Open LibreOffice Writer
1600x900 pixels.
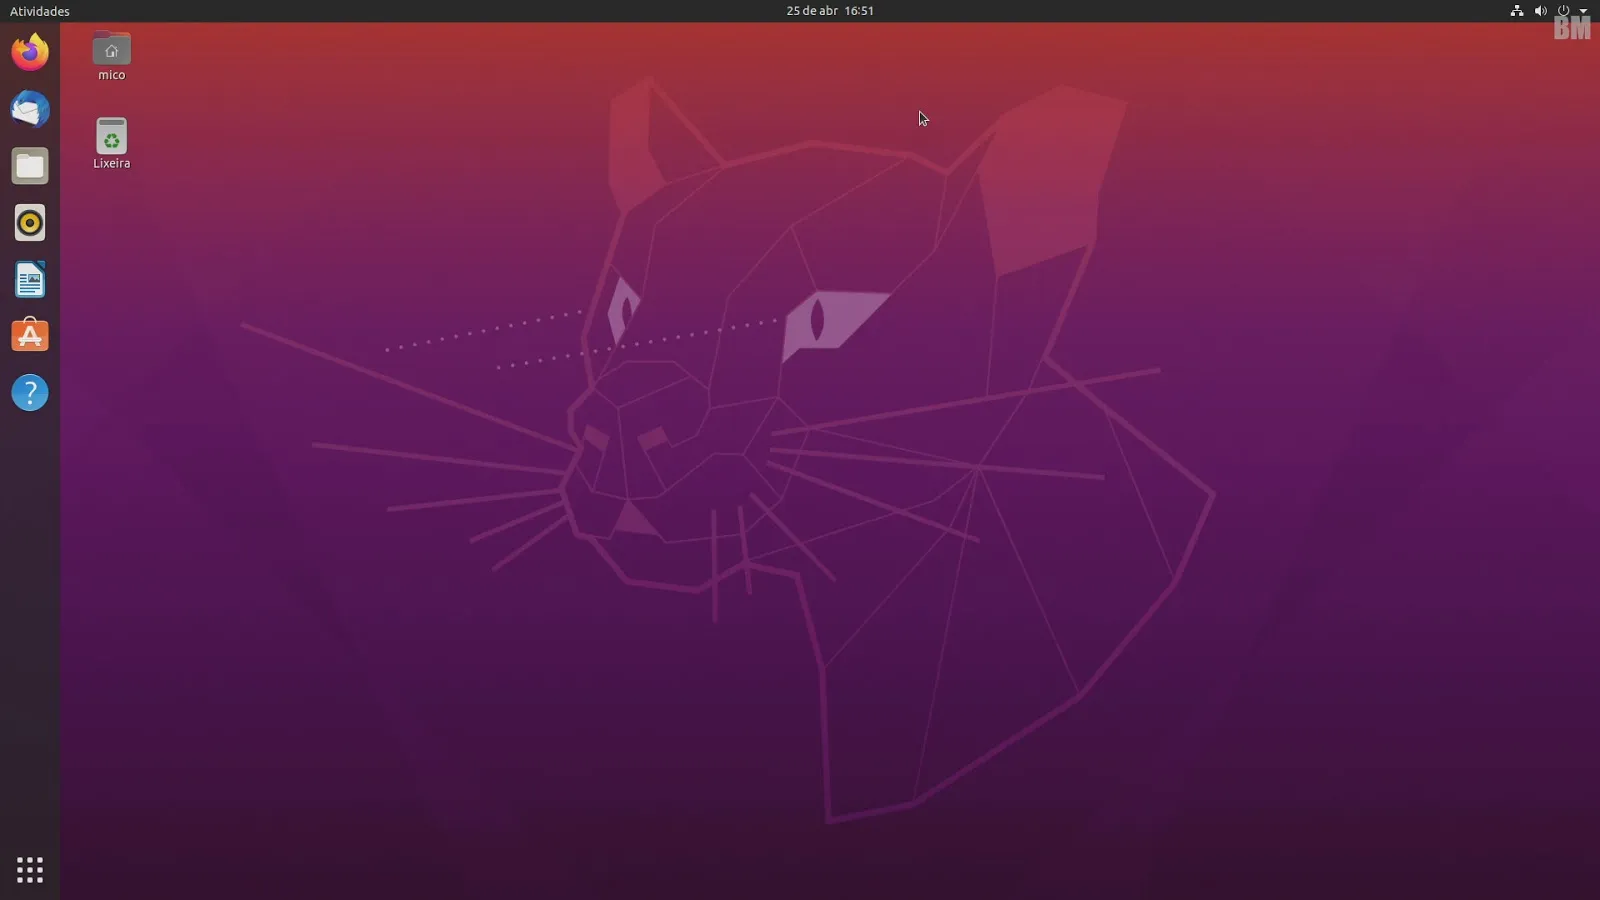click(x=30, y=280)
